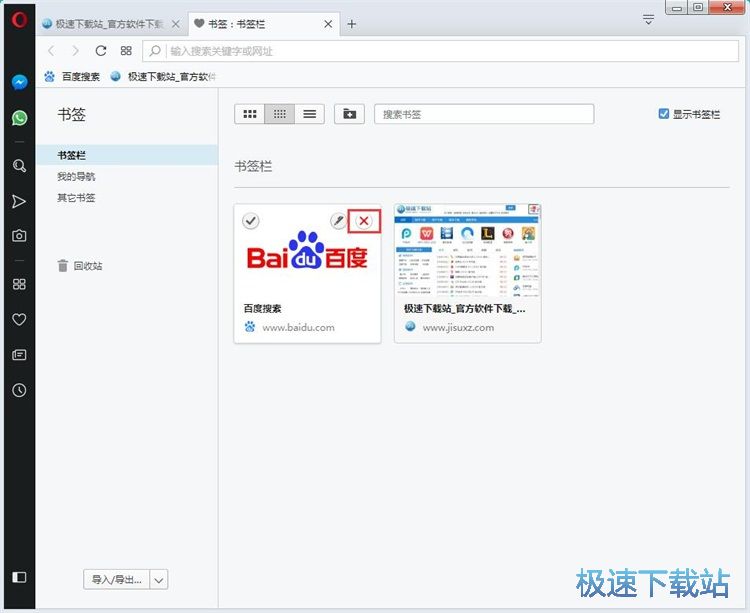Open Speed Dial grid icon in sidebar
The height and width of the screenshot is (613, 750).
pos(19,284)
